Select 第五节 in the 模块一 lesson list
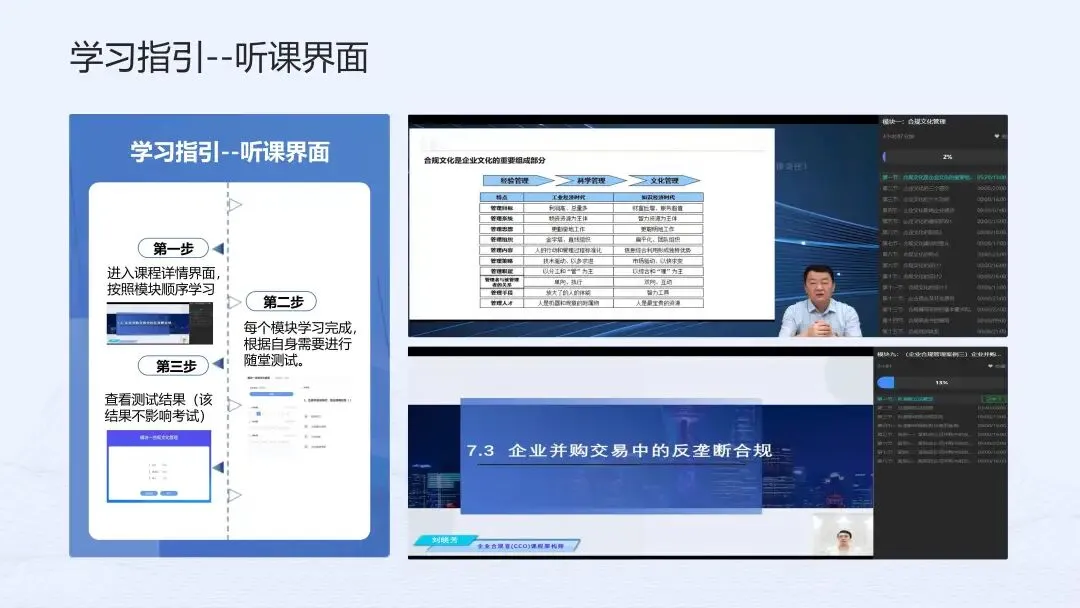Image resolution: width=1080 pixels, height=608 pixels. point(944,221)
